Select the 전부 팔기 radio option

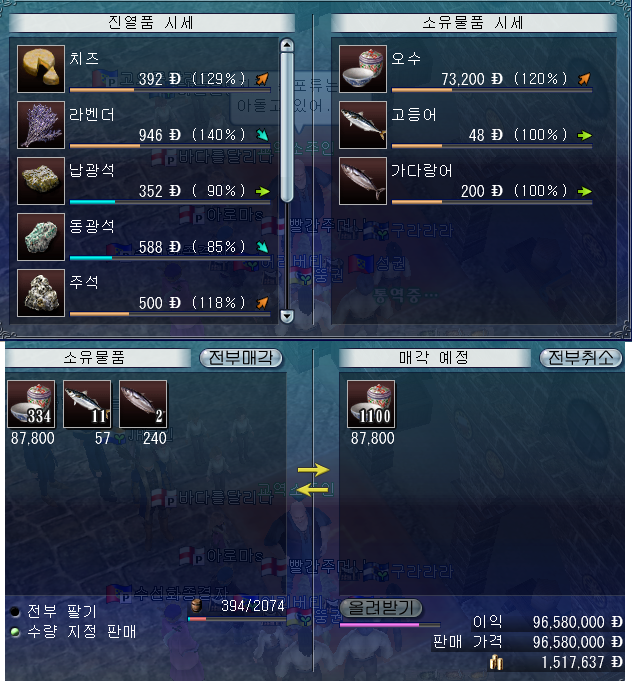coord(15,611)
